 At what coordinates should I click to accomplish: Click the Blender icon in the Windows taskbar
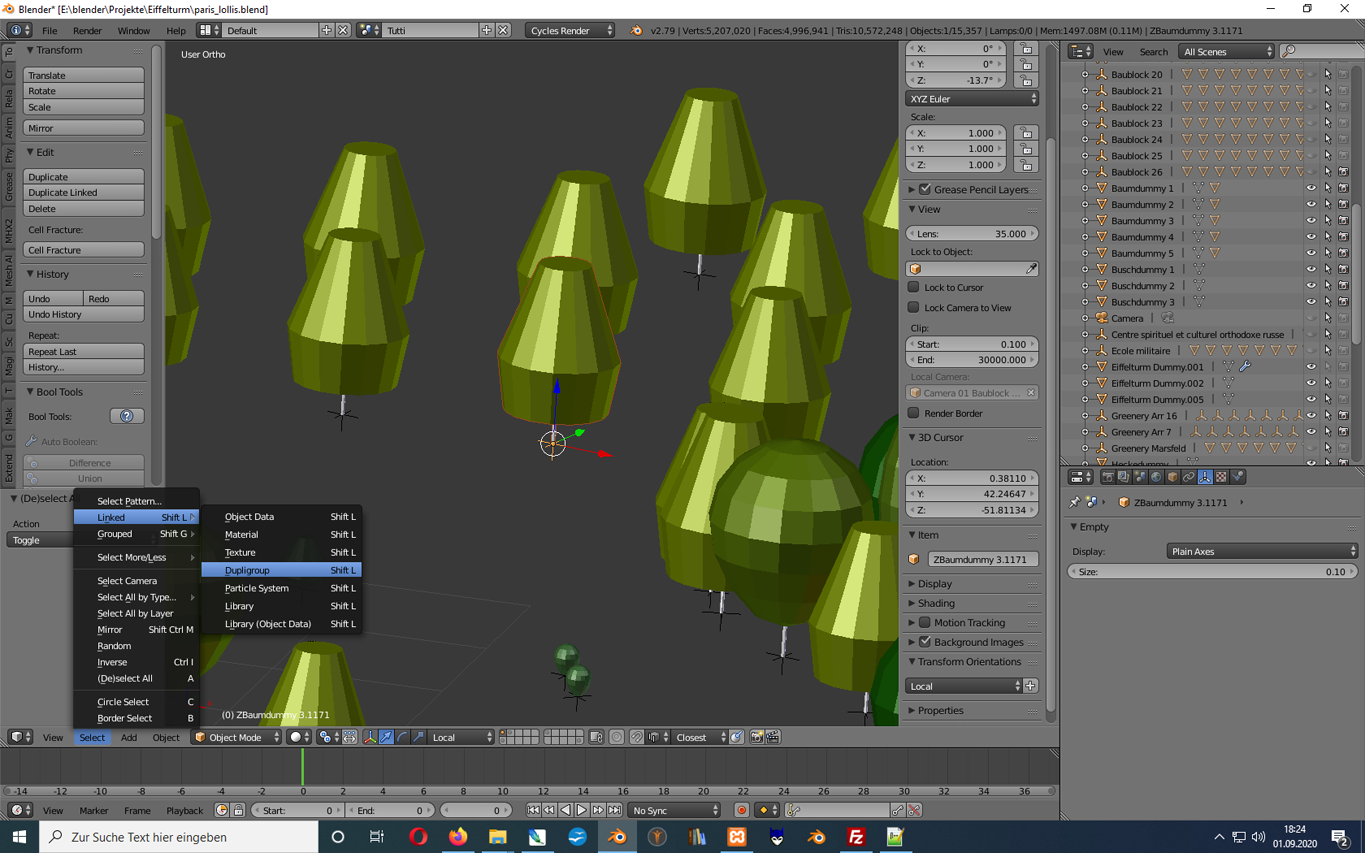point(617,837)
